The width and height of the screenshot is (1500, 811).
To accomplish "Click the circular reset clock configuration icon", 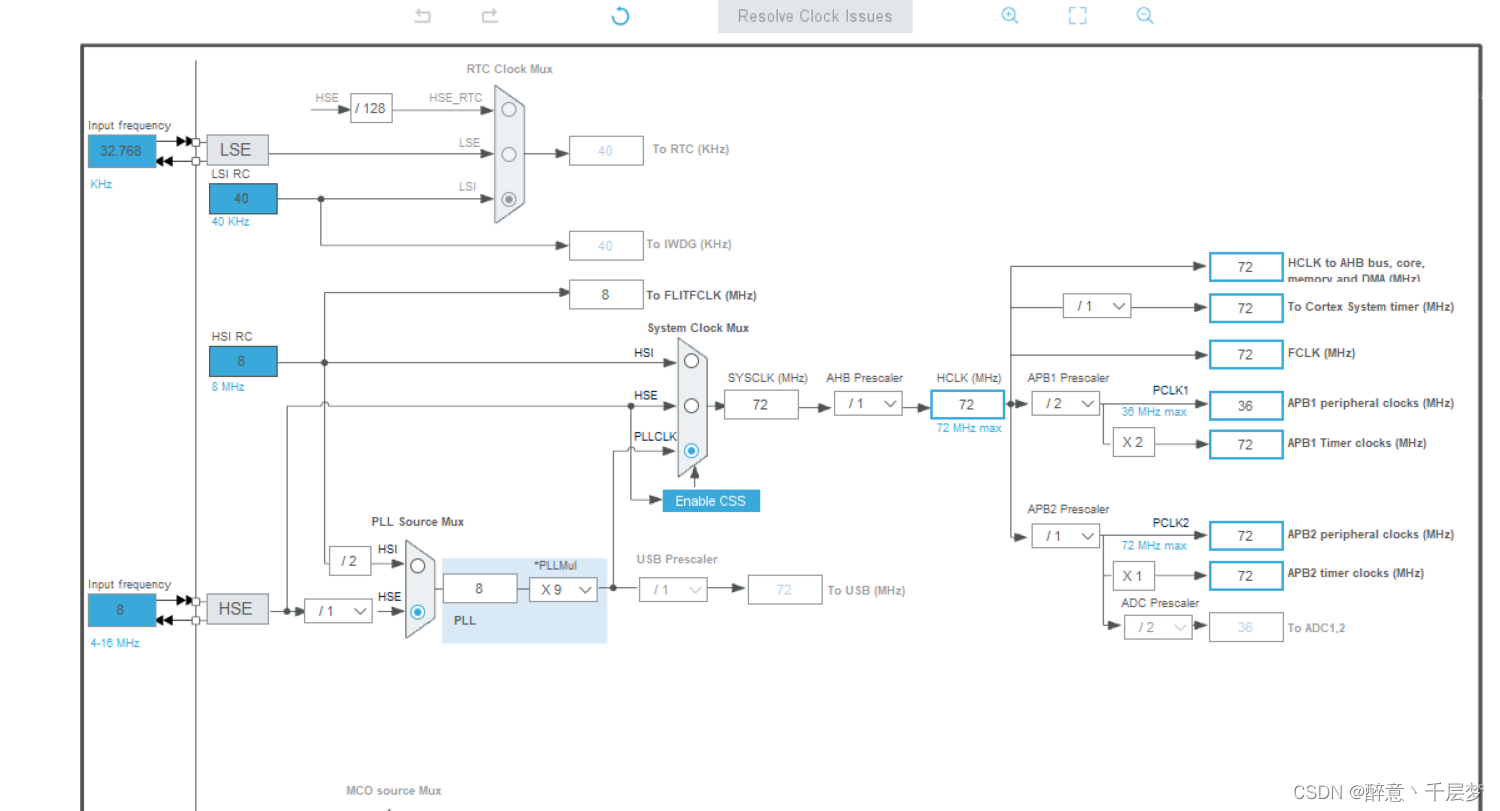I will [x=620, y=16].
